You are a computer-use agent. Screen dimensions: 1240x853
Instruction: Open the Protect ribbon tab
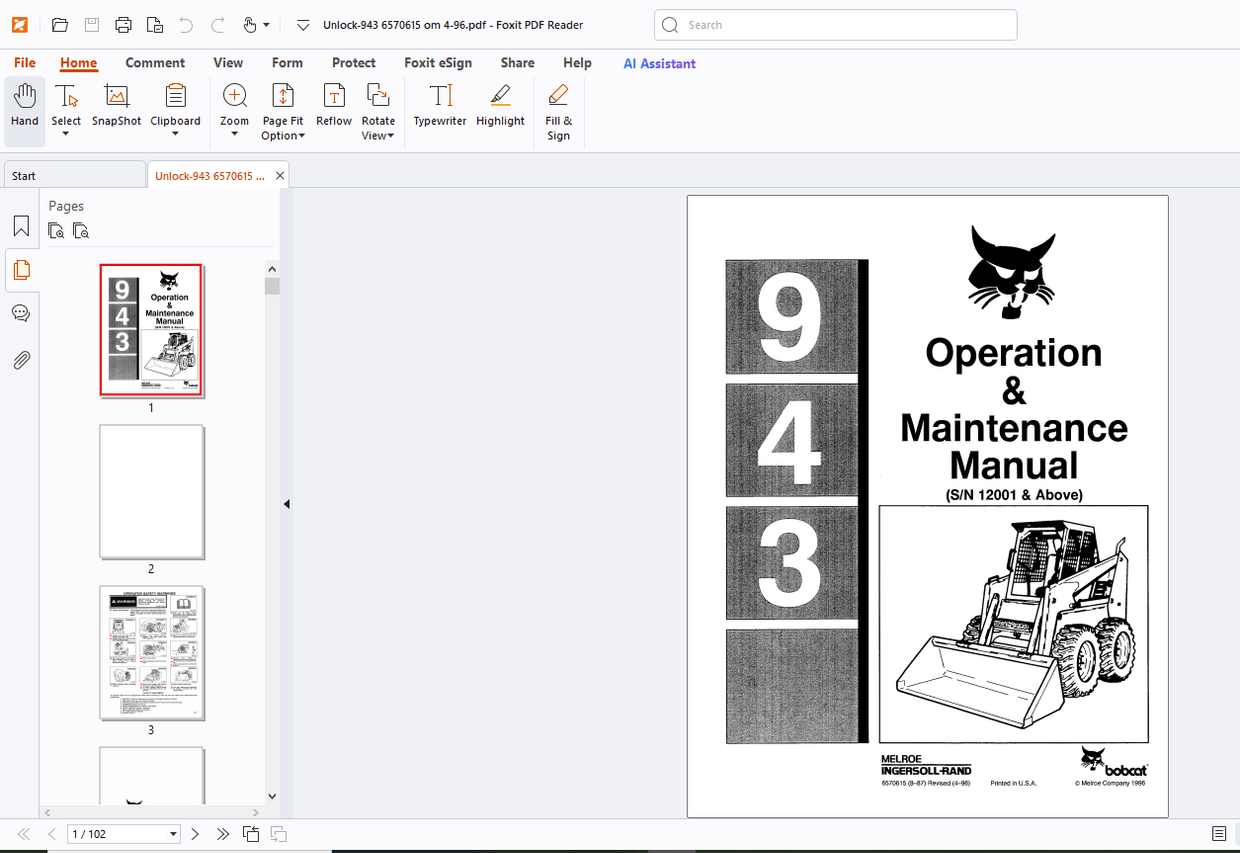click(x=353, y=62)
